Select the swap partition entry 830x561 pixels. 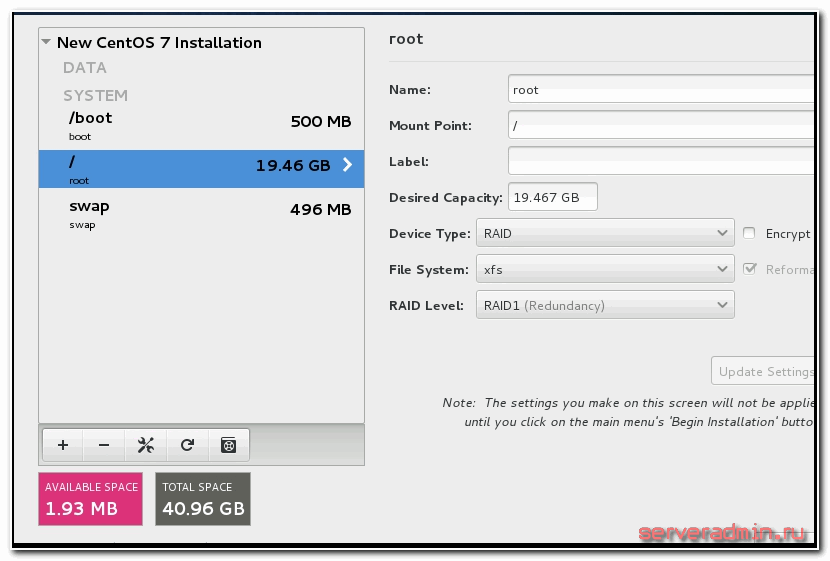tap(200, 212)
